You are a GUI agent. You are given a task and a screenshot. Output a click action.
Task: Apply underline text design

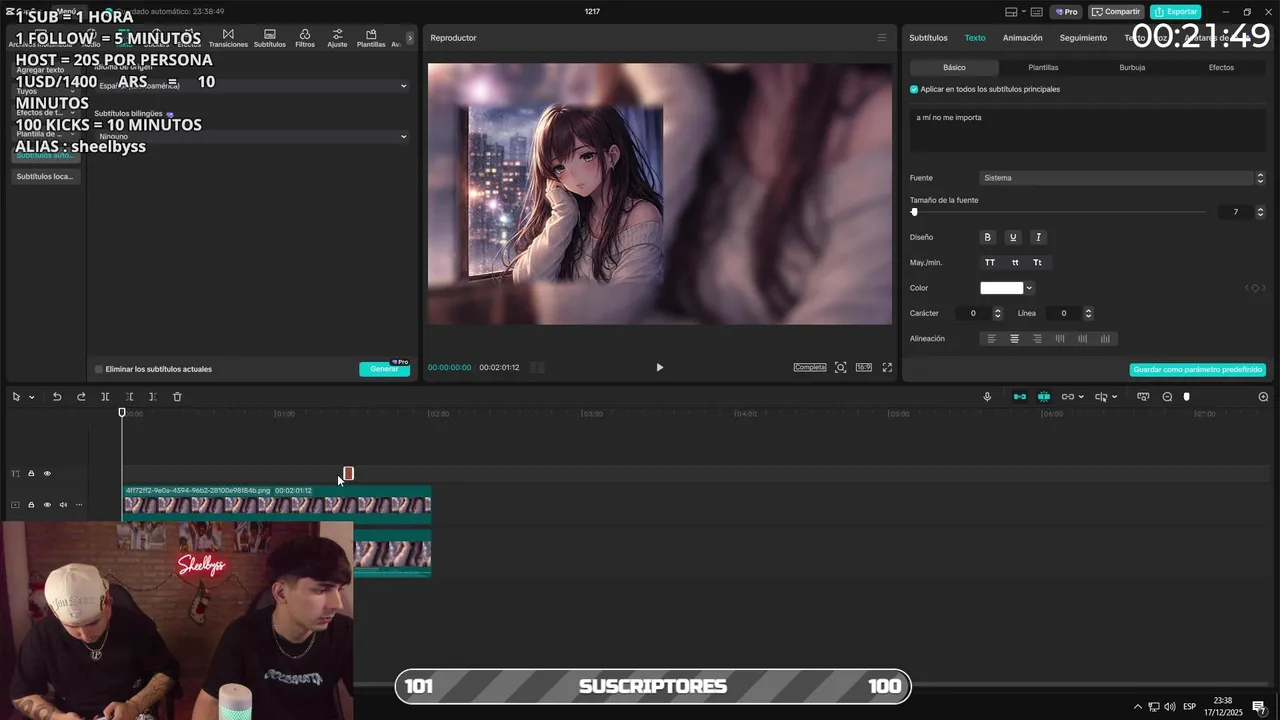point(1013,237)
